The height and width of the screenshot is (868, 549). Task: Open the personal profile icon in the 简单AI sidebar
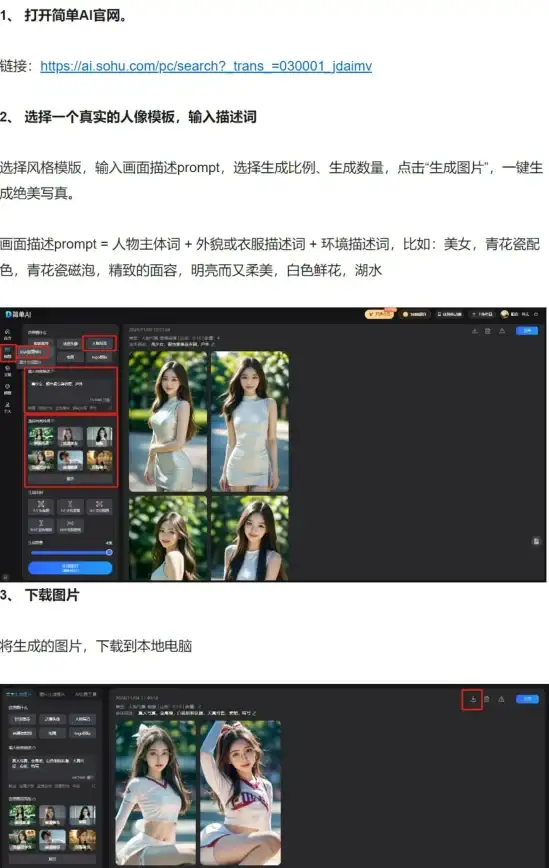[x=8, y=408]
